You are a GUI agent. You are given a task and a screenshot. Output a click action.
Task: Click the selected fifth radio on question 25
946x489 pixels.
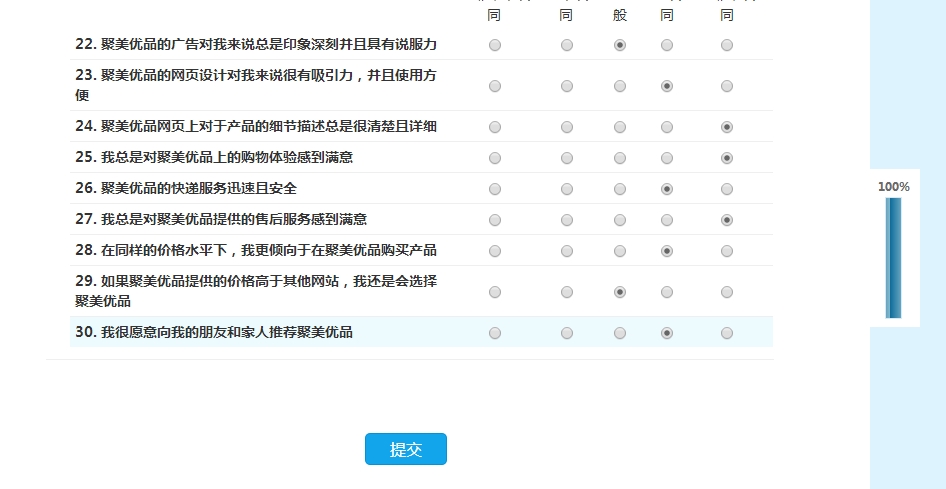727,158
